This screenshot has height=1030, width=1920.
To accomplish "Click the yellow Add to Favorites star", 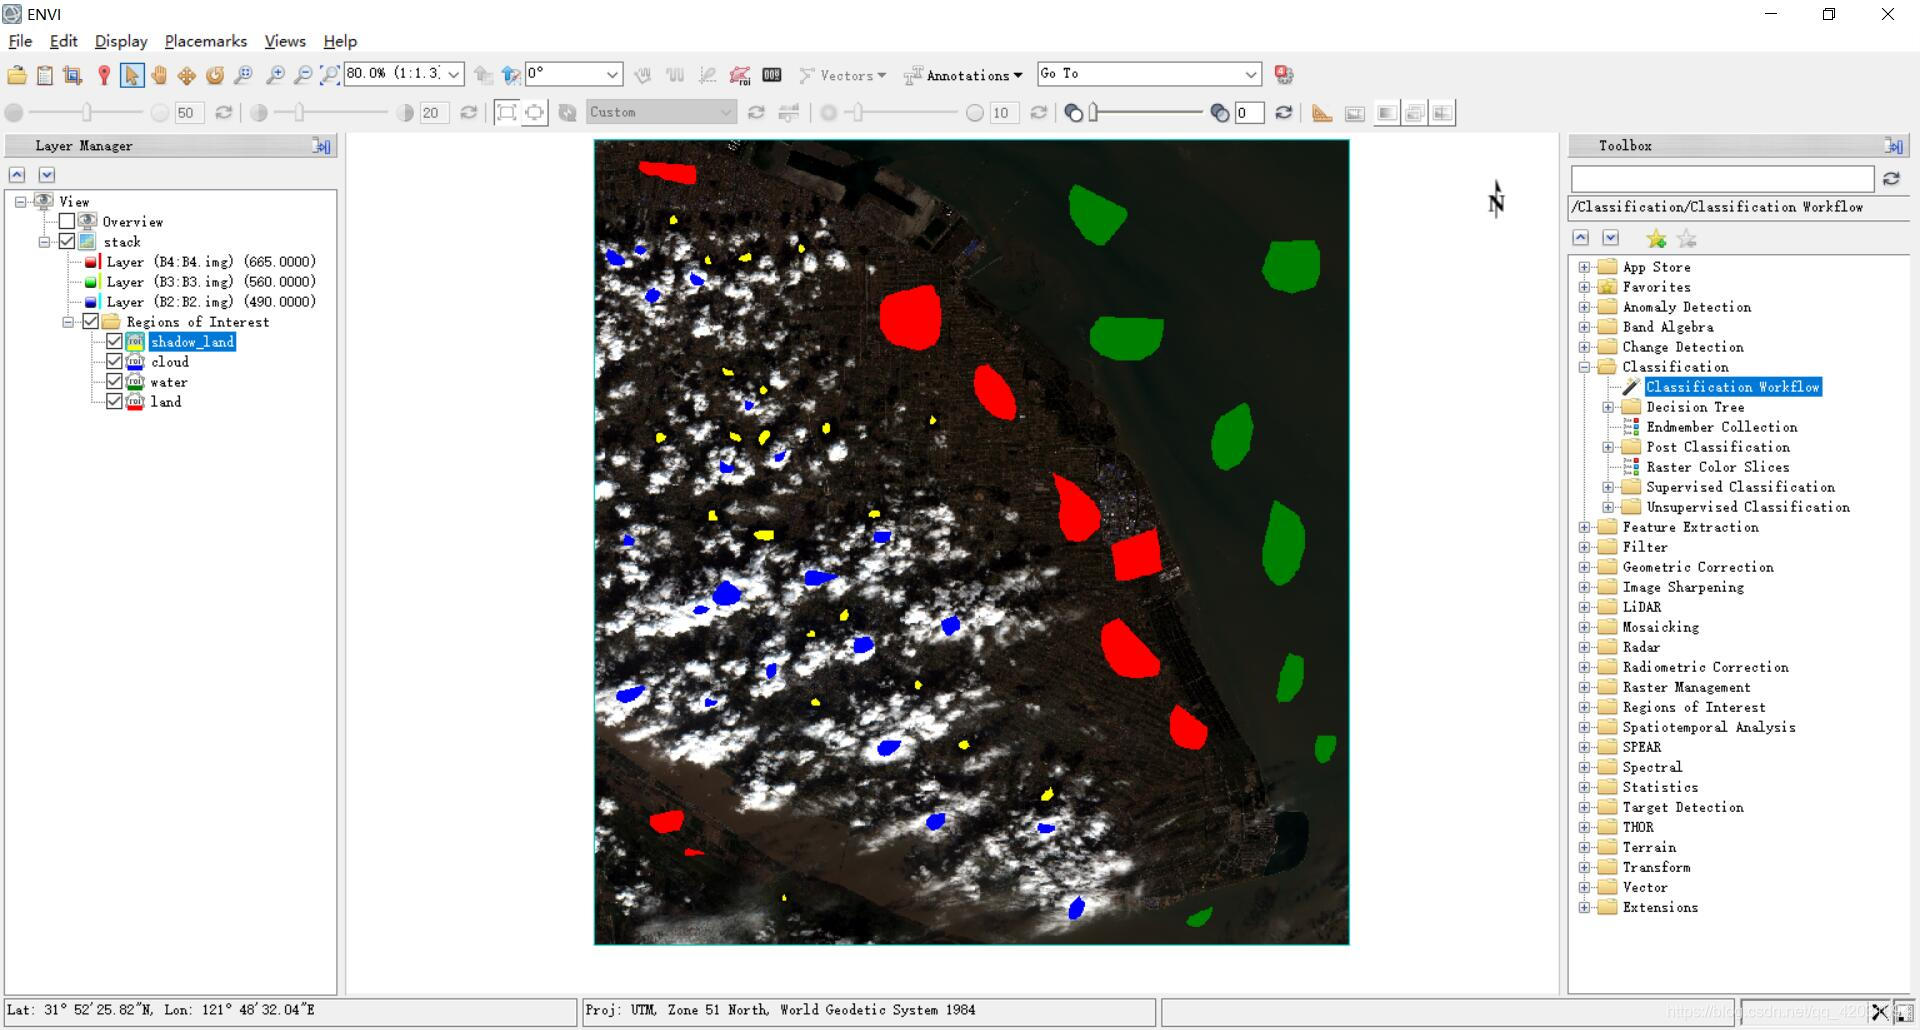I will 1656,239.
